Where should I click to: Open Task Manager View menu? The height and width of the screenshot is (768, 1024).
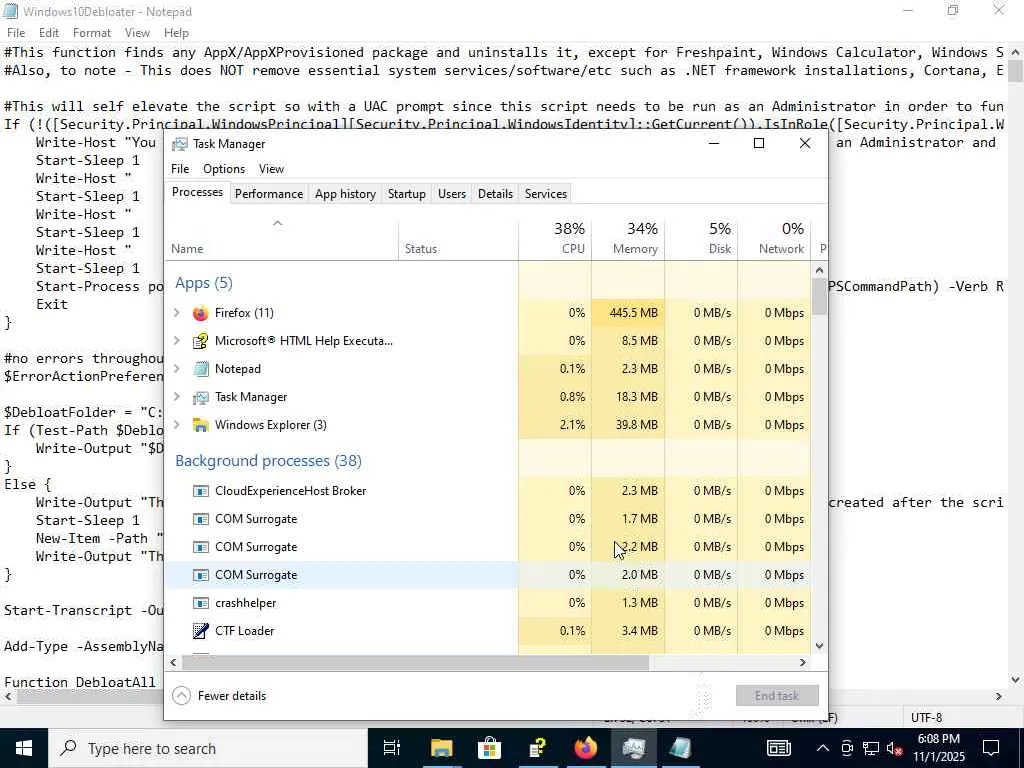(x=271, y=169)
